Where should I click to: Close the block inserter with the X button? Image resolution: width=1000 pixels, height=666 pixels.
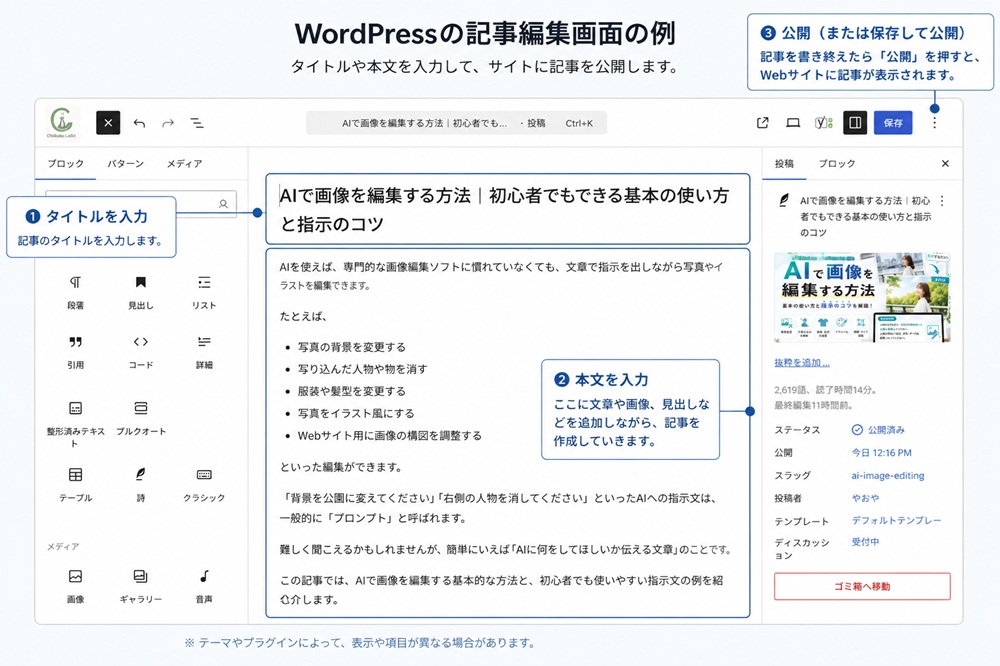(x=108, y=122)
